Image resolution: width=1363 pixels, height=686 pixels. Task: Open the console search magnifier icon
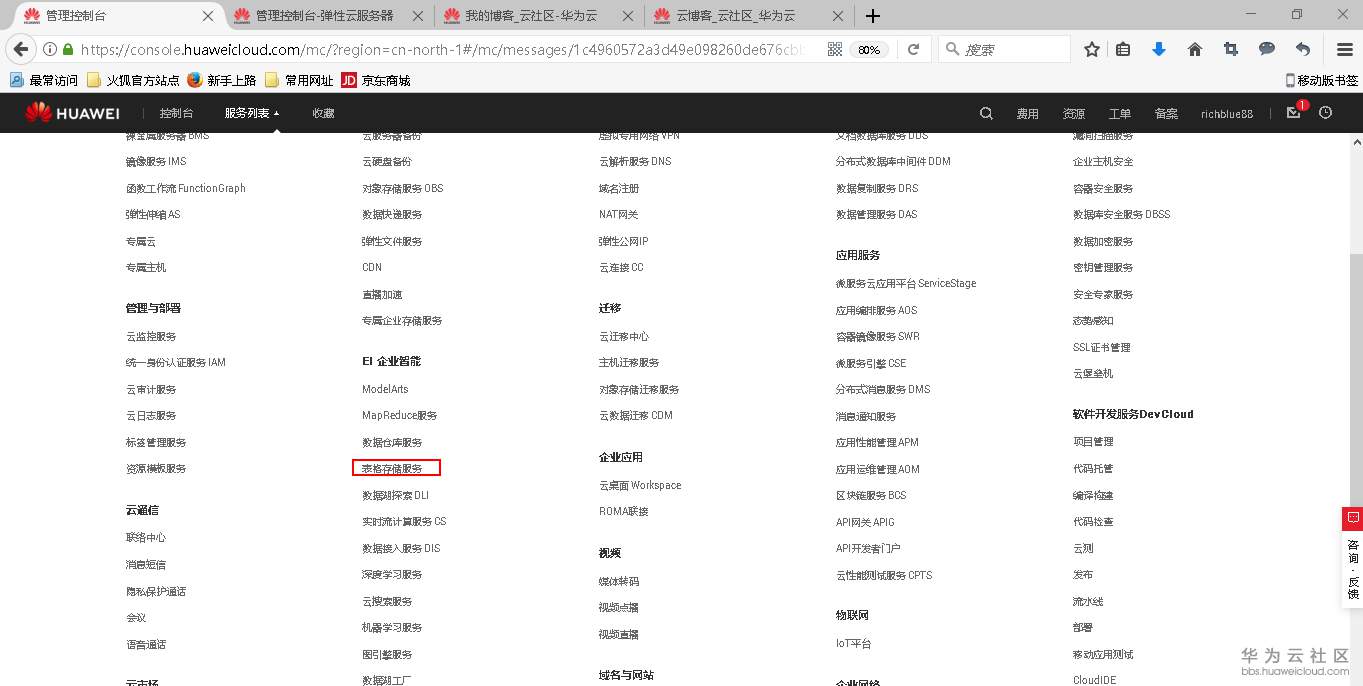click(986, 113)
